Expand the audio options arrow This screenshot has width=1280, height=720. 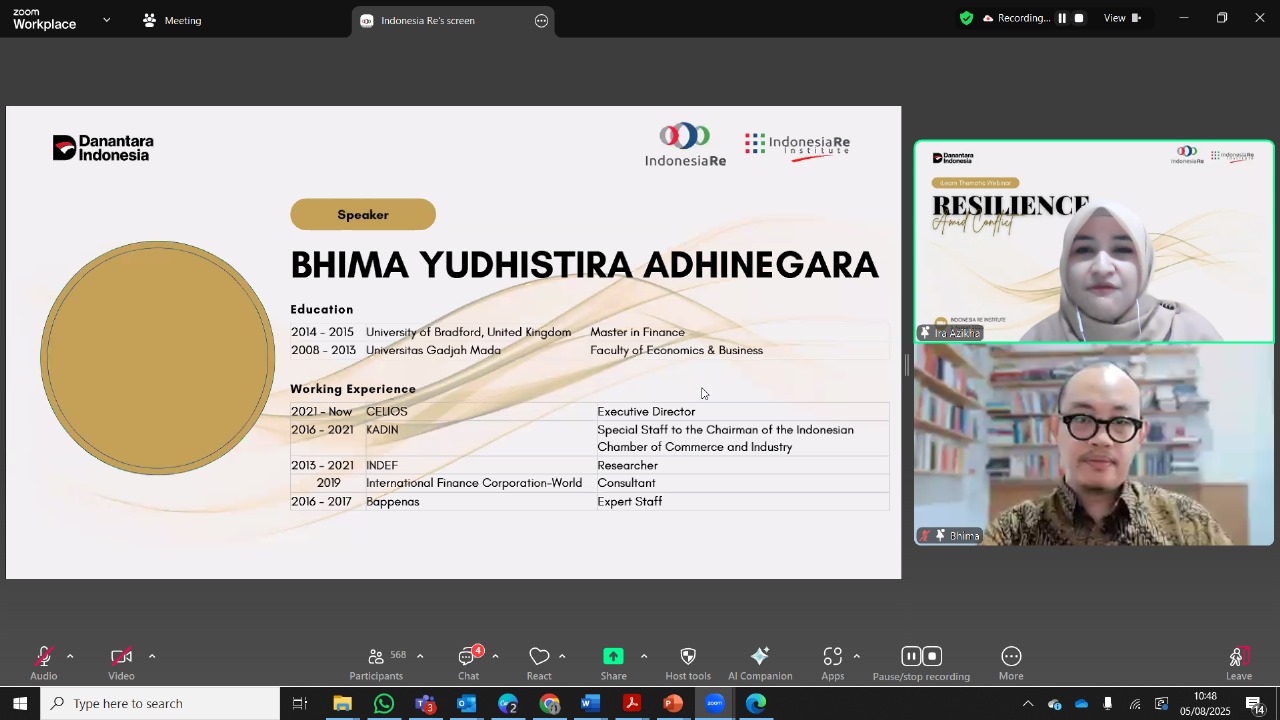tap(70, 657)
